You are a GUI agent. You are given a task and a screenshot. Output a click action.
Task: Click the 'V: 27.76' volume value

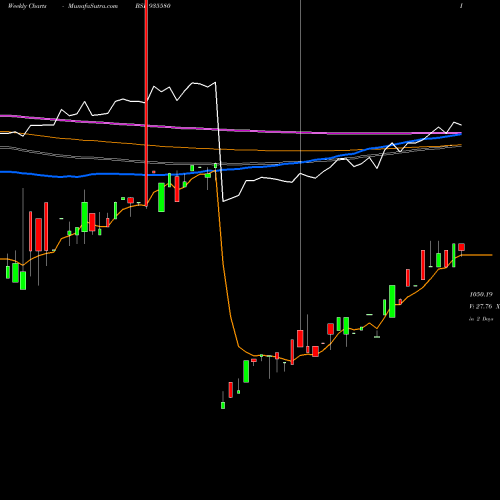pyautogui.click(x=481, y=306)
